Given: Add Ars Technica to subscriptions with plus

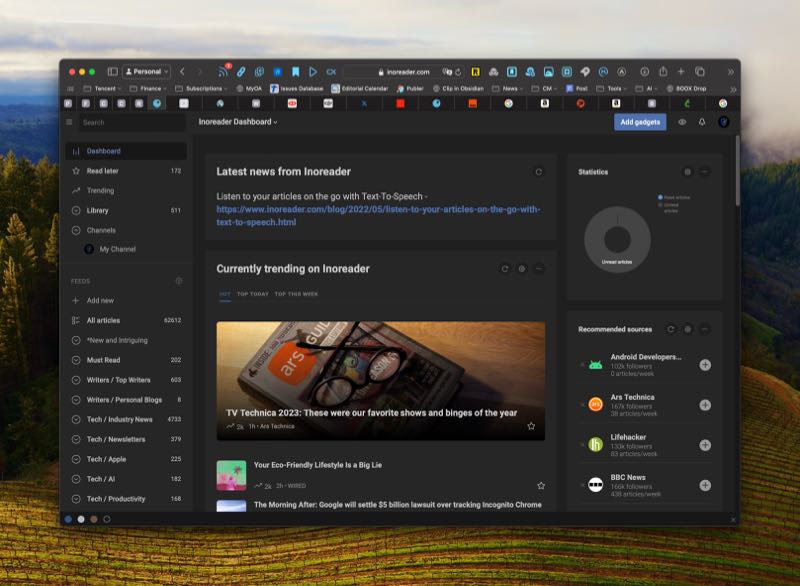Looking at the screenshot, I should click(x=705, y=404).
